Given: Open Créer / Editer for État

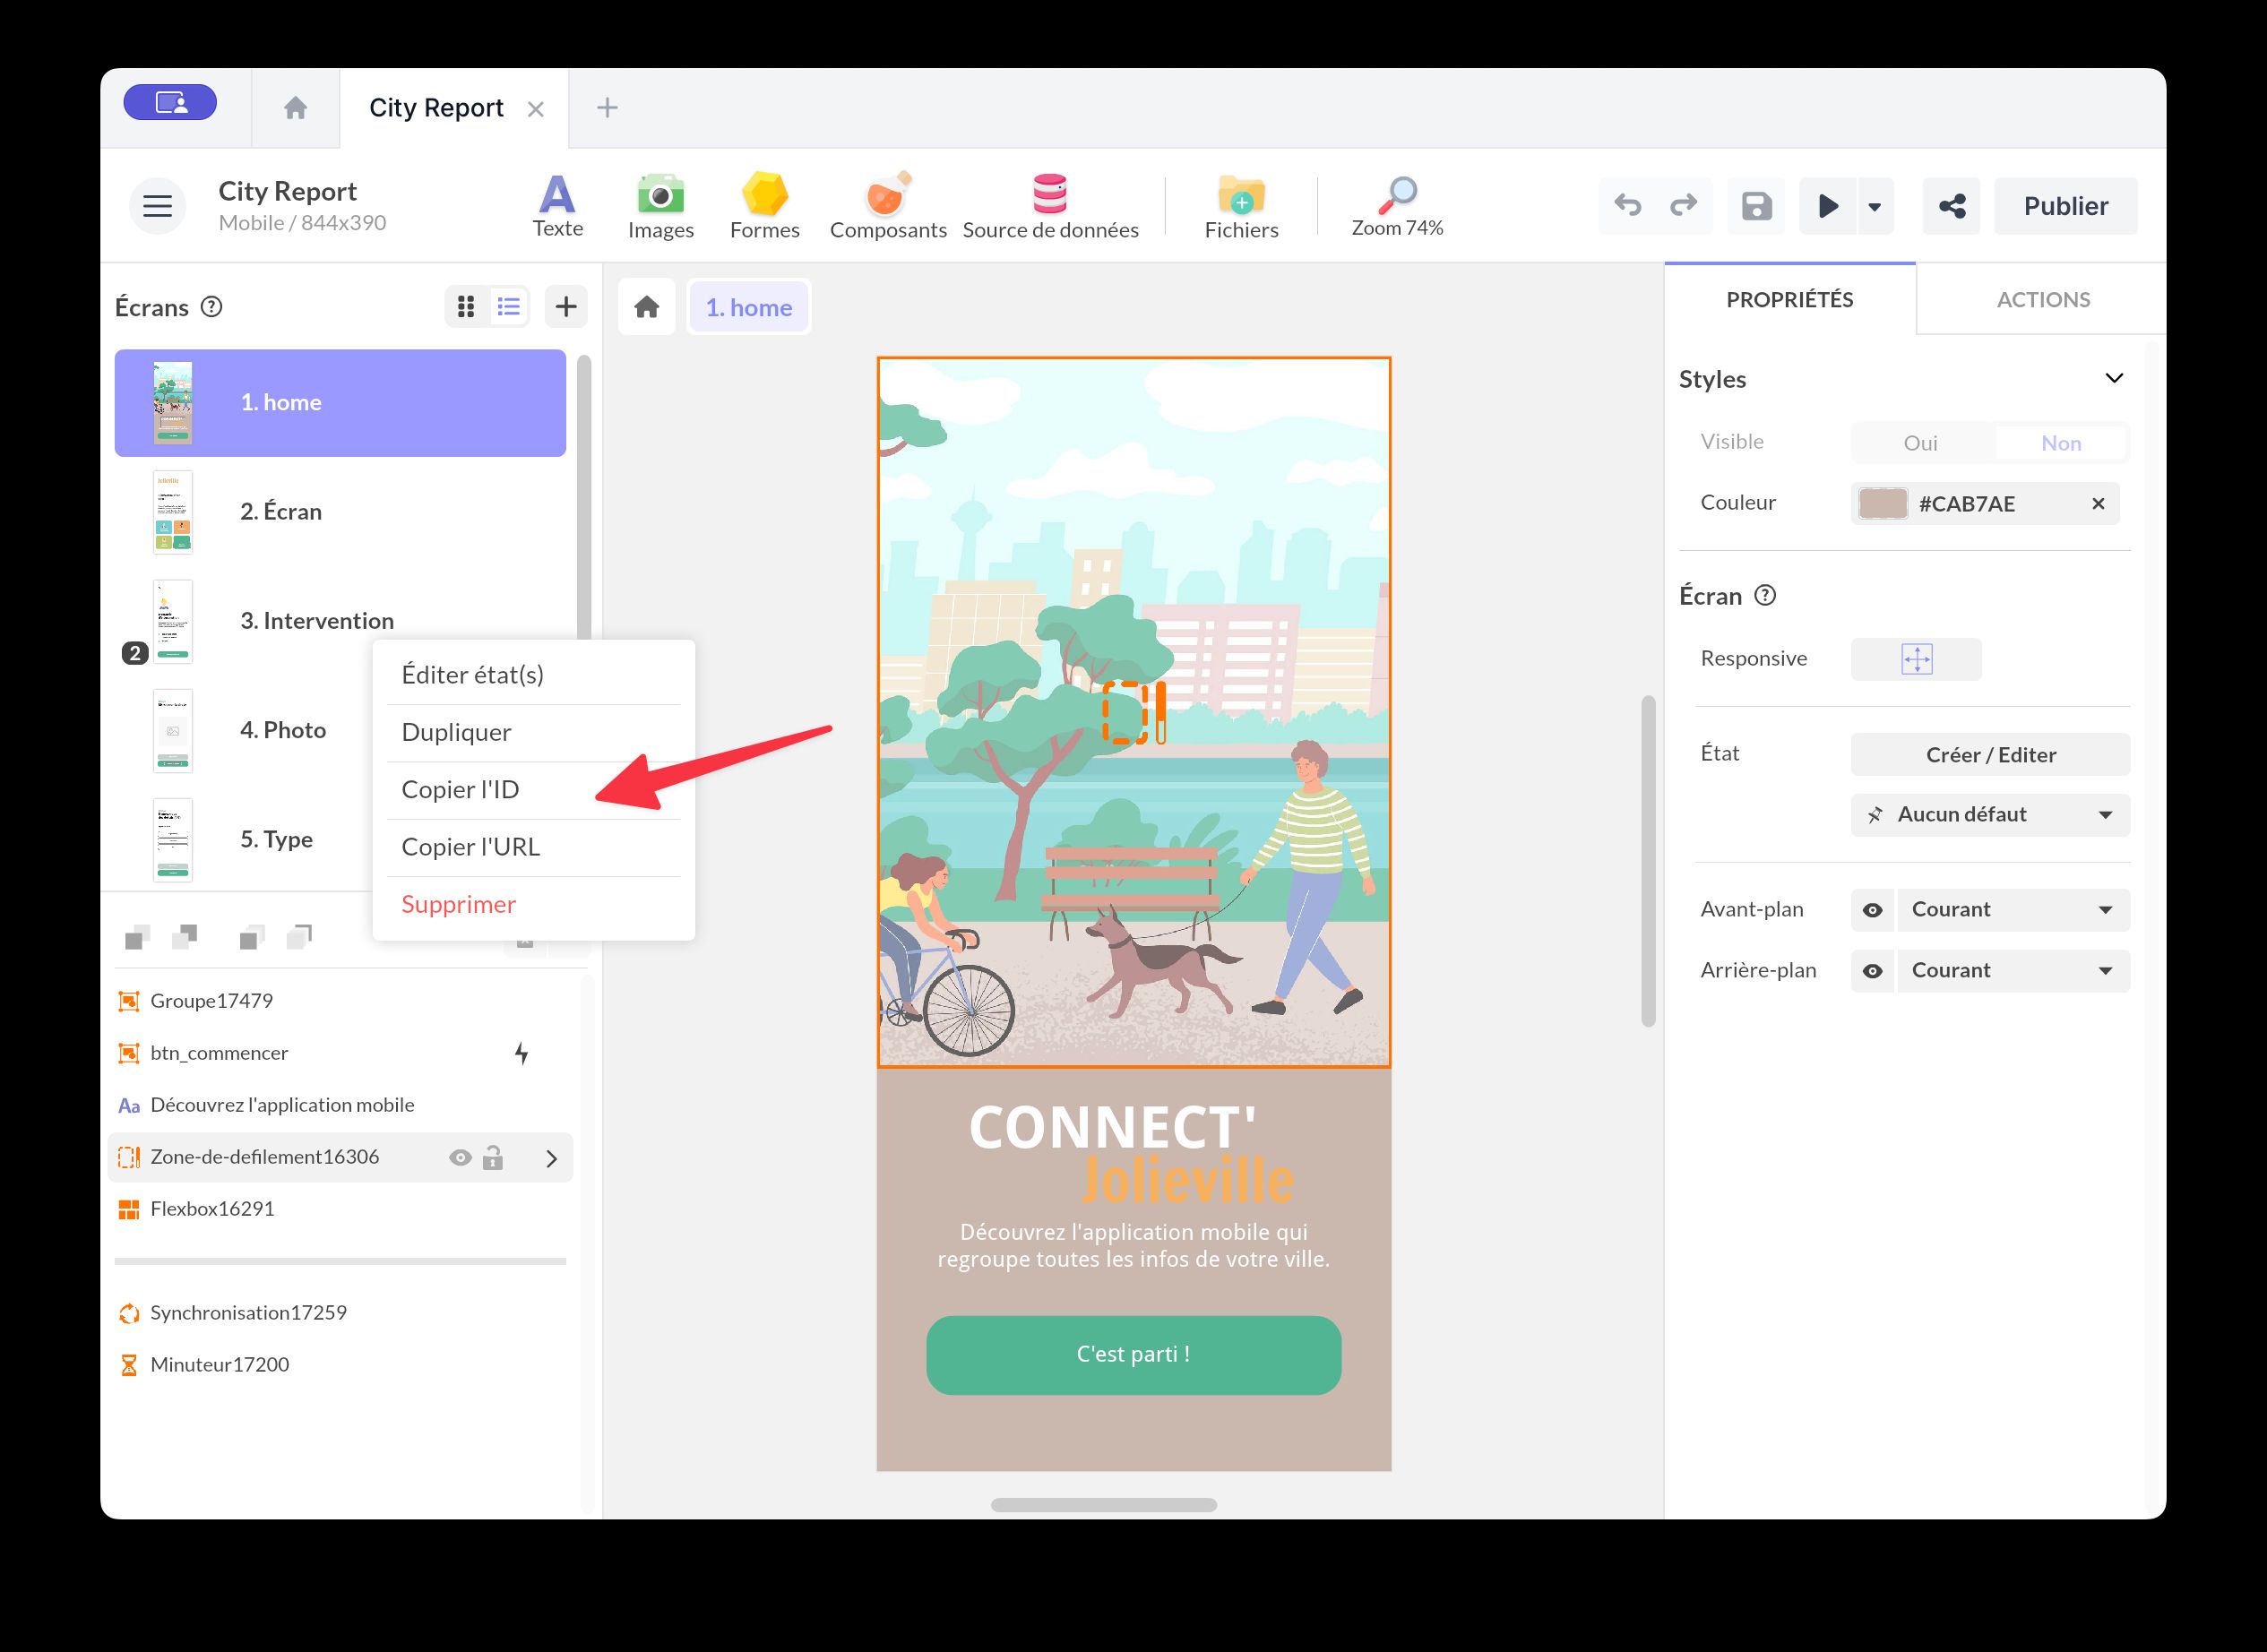Looking at the screenshot, I should point(1989,754).
